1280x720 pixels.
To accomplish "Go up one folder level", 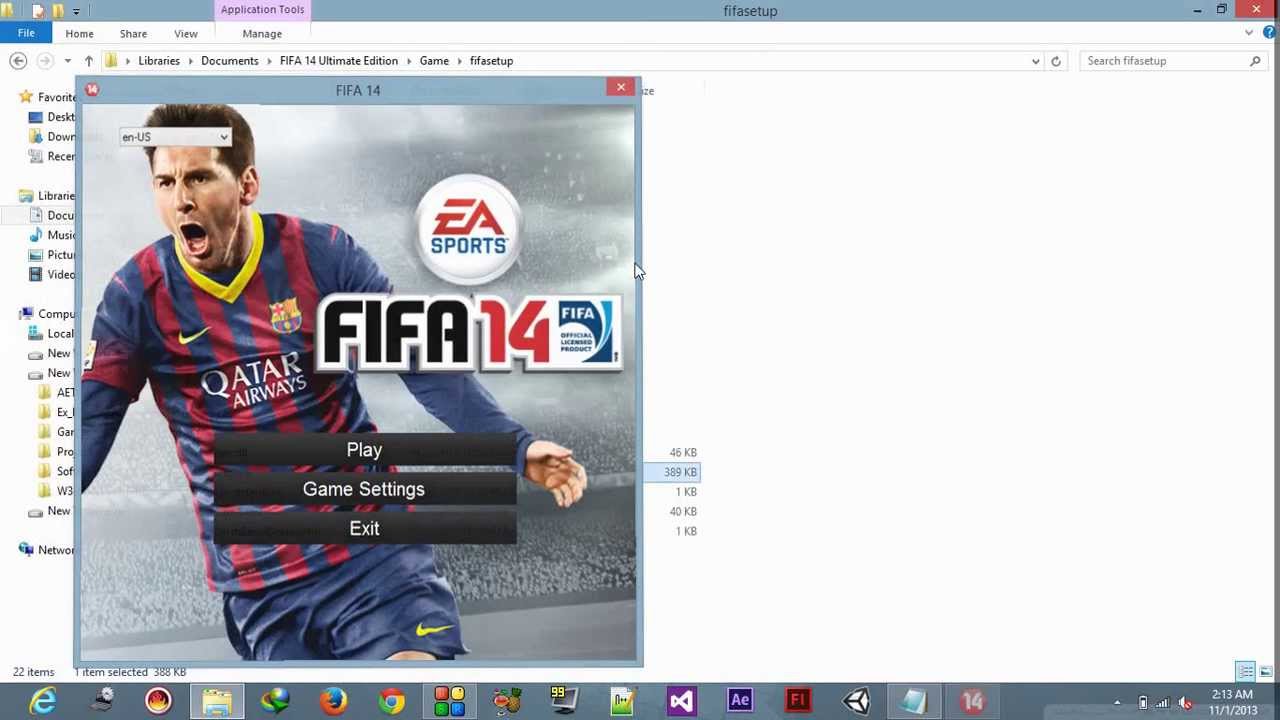I will [89, 61].
